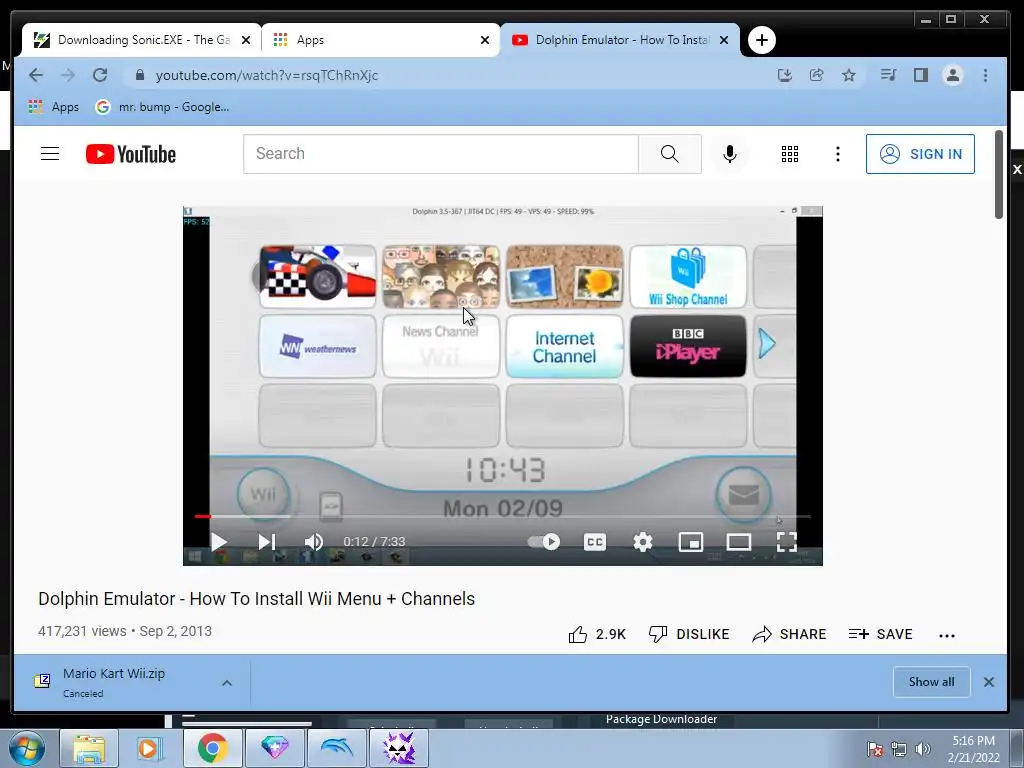
Task: Click the address bar URL
Action: pos(266,75)
